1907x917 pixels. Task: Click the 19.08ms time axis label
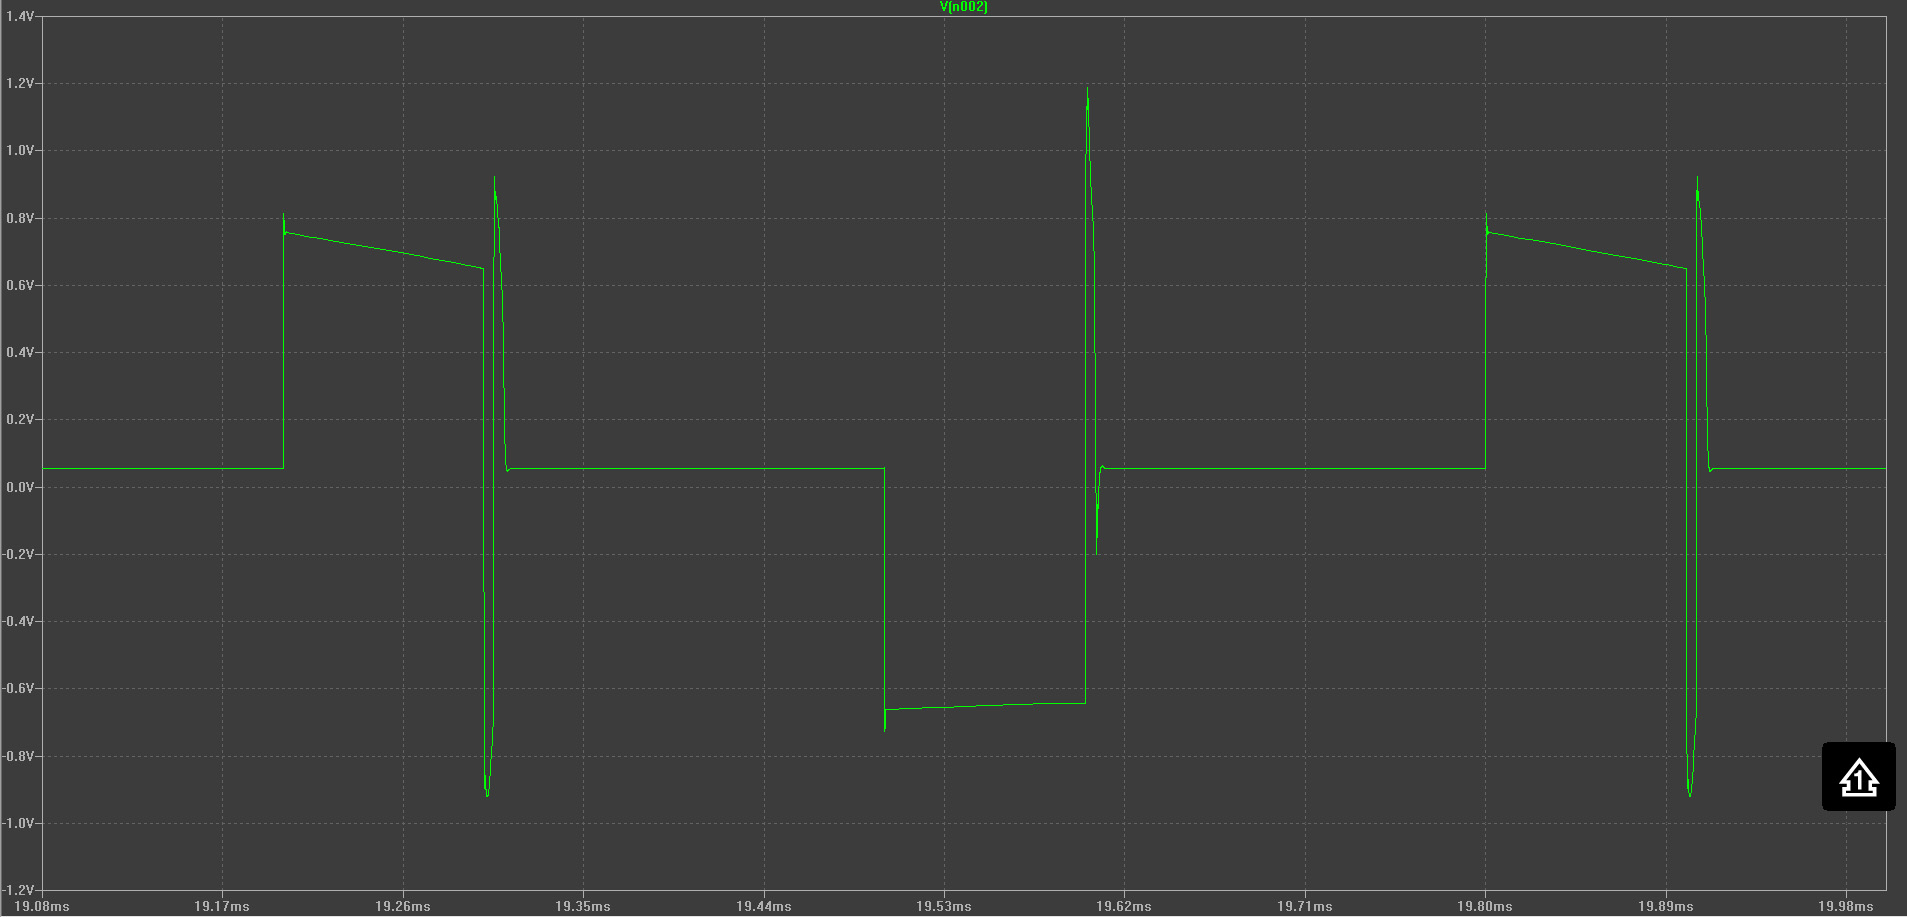click(42, 906)
